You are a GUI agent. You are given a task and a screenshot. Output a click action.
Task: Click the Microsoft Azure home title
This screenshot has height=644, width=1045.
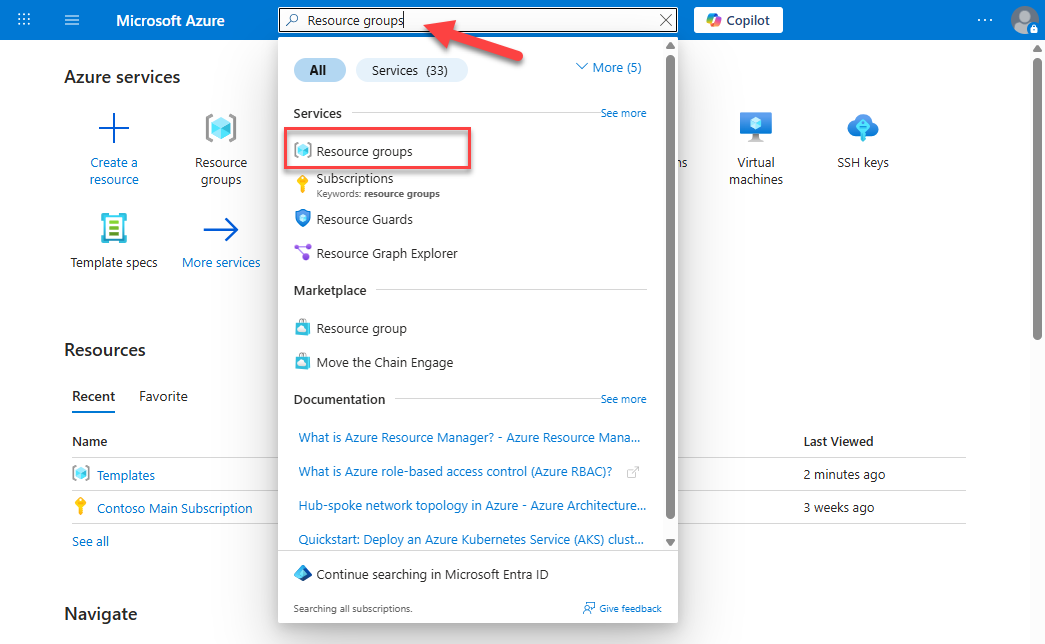coord(171,21)
